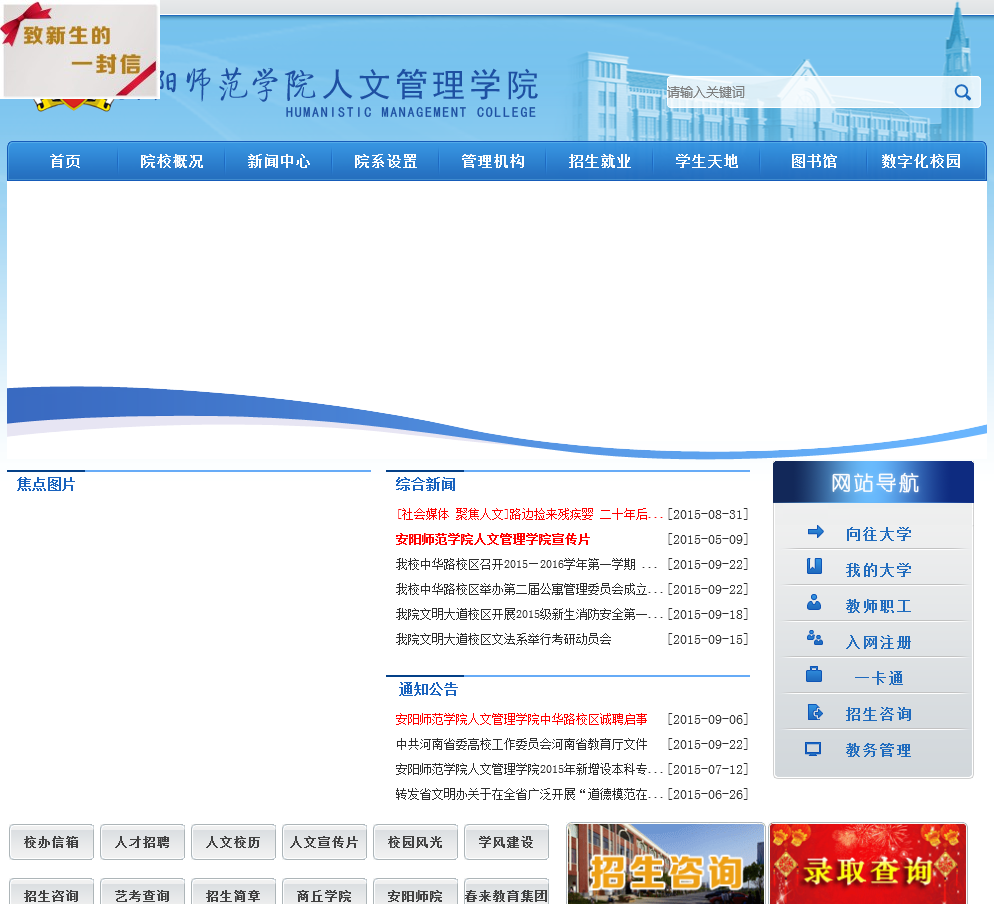The width and height of the screenshot is (994, 904).
Task: Open 教师职工 sidebar link
Action: (x=879, y=606)
